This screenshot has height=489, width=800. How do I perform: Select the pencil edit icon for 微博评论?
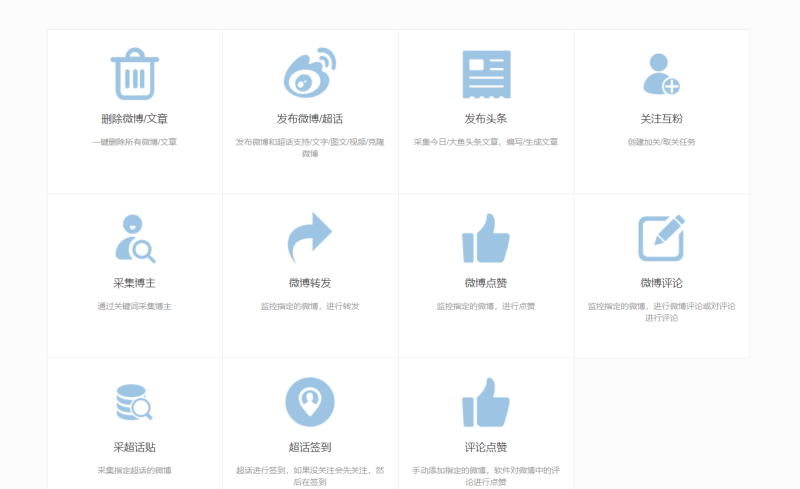661,238
